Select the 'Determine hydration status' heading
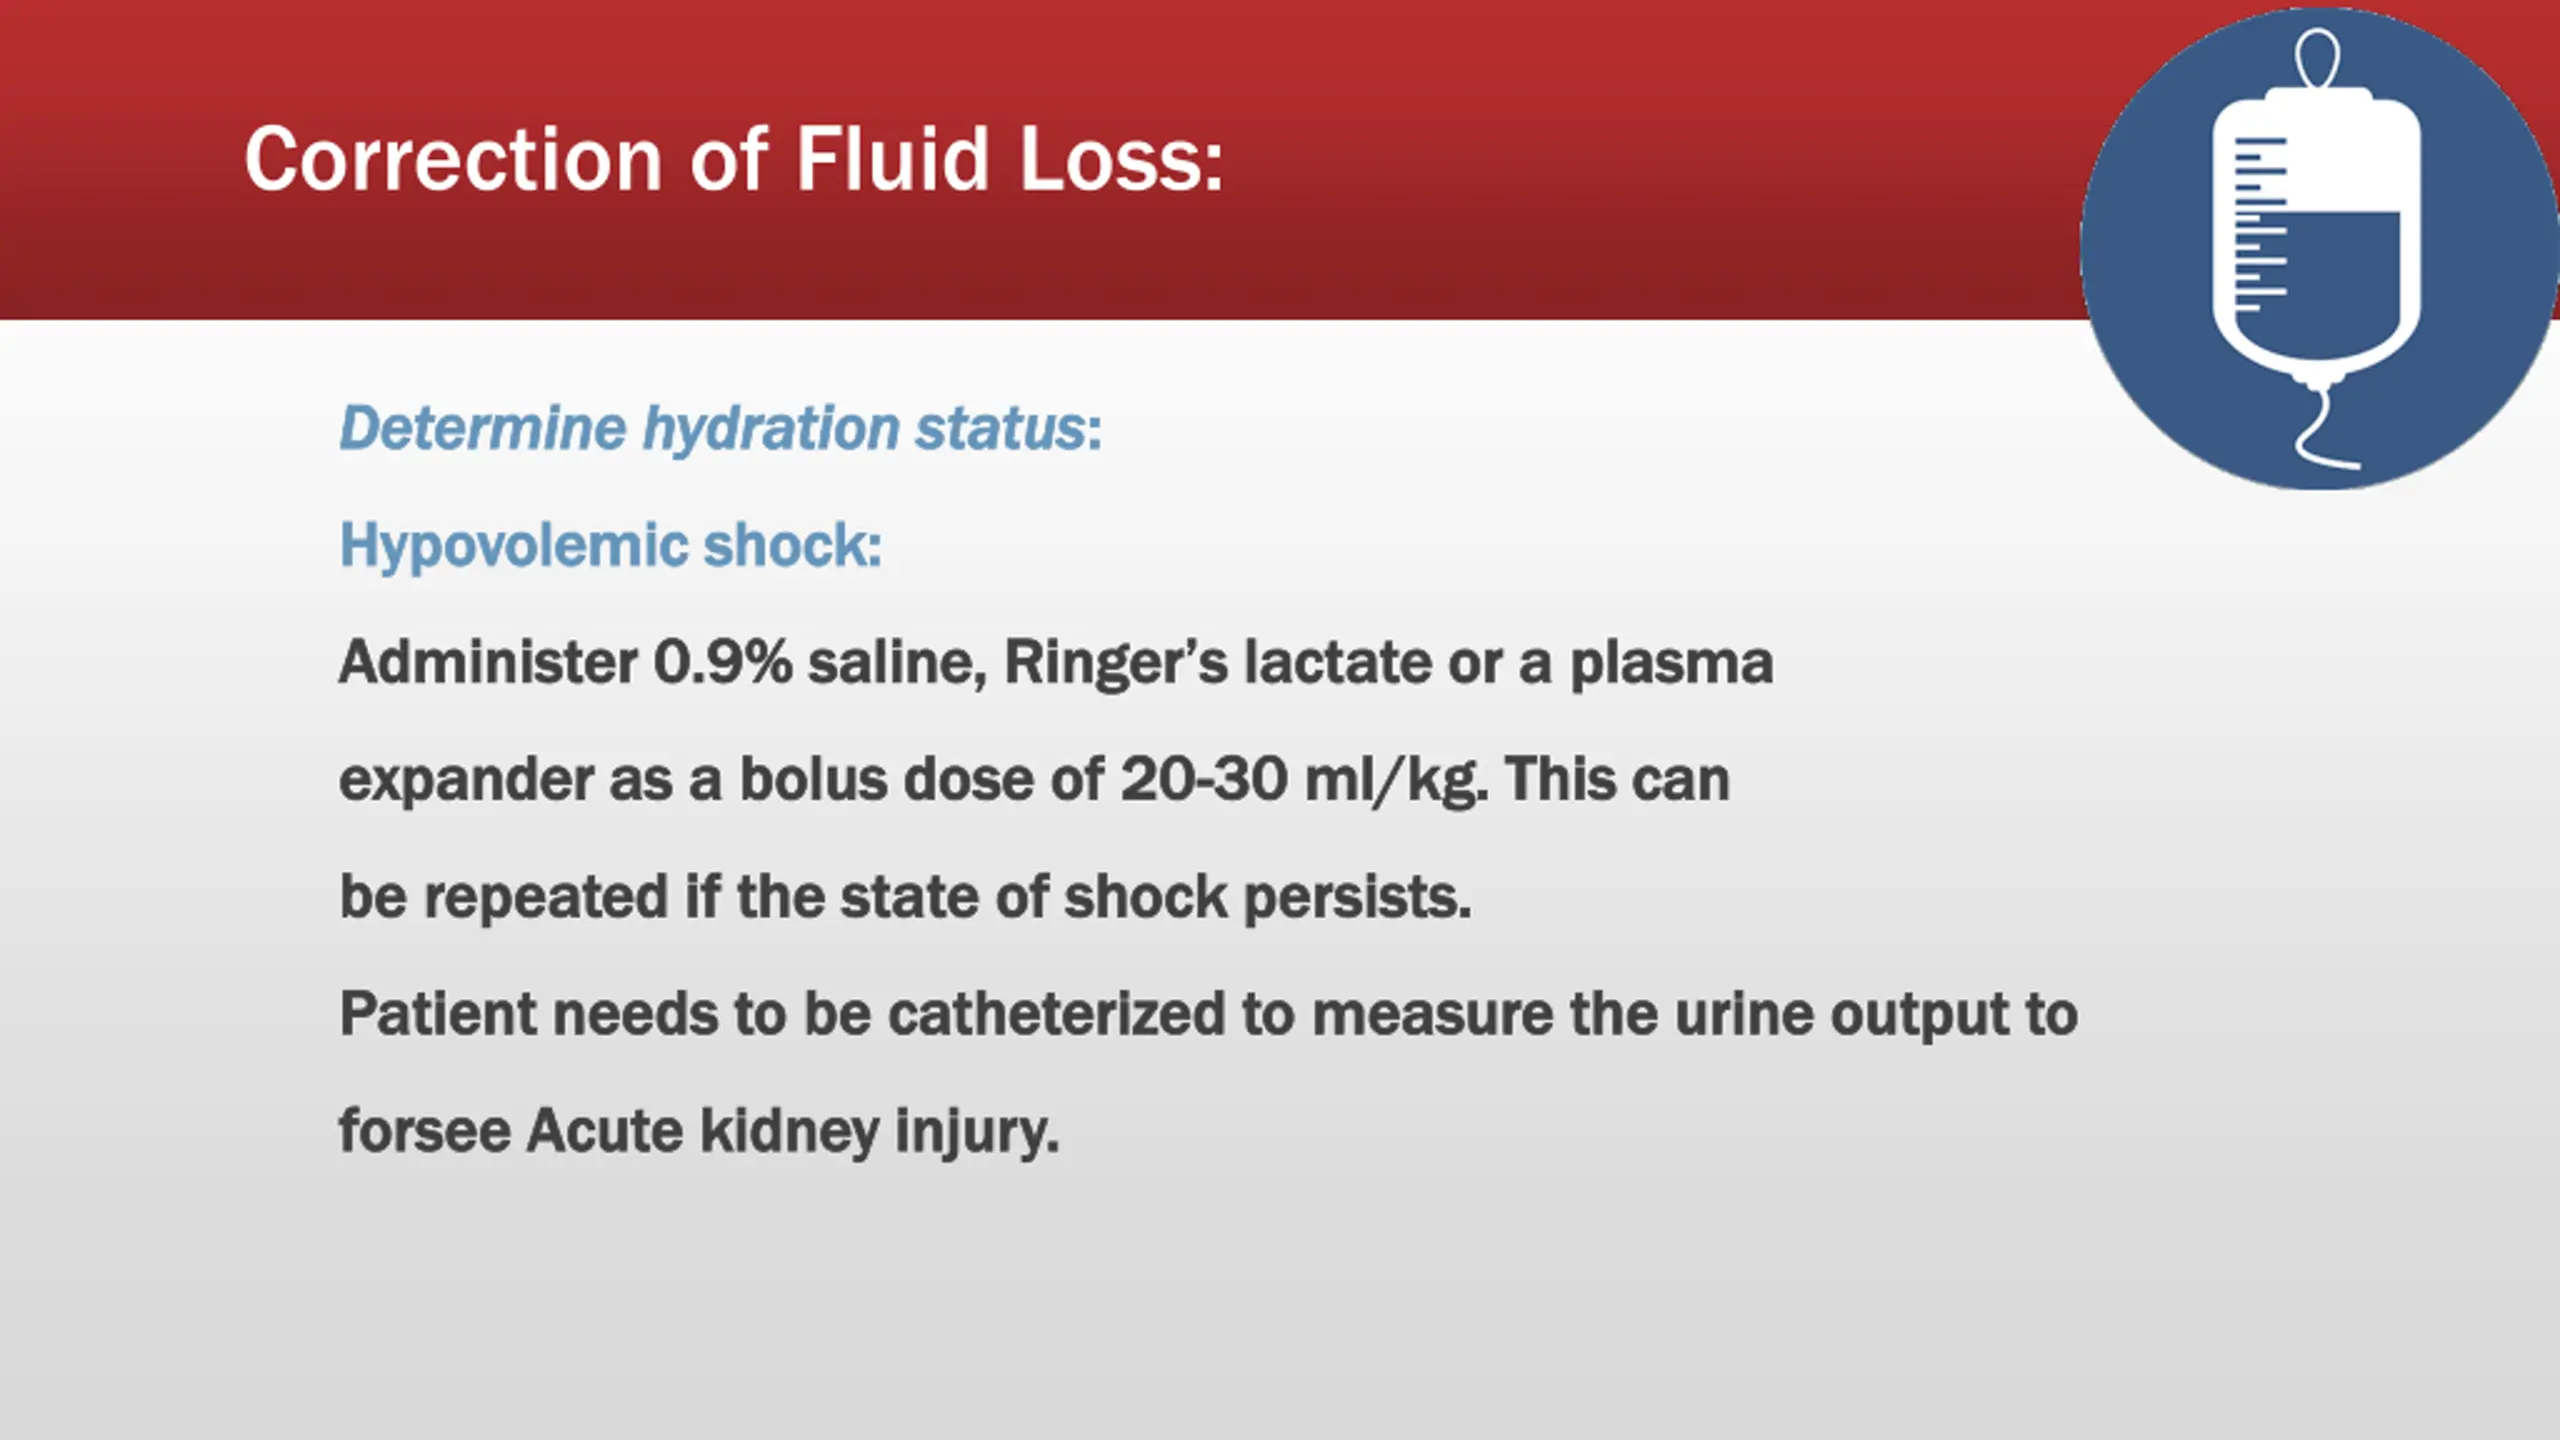2560x1440 pixels. coord(720,429)
